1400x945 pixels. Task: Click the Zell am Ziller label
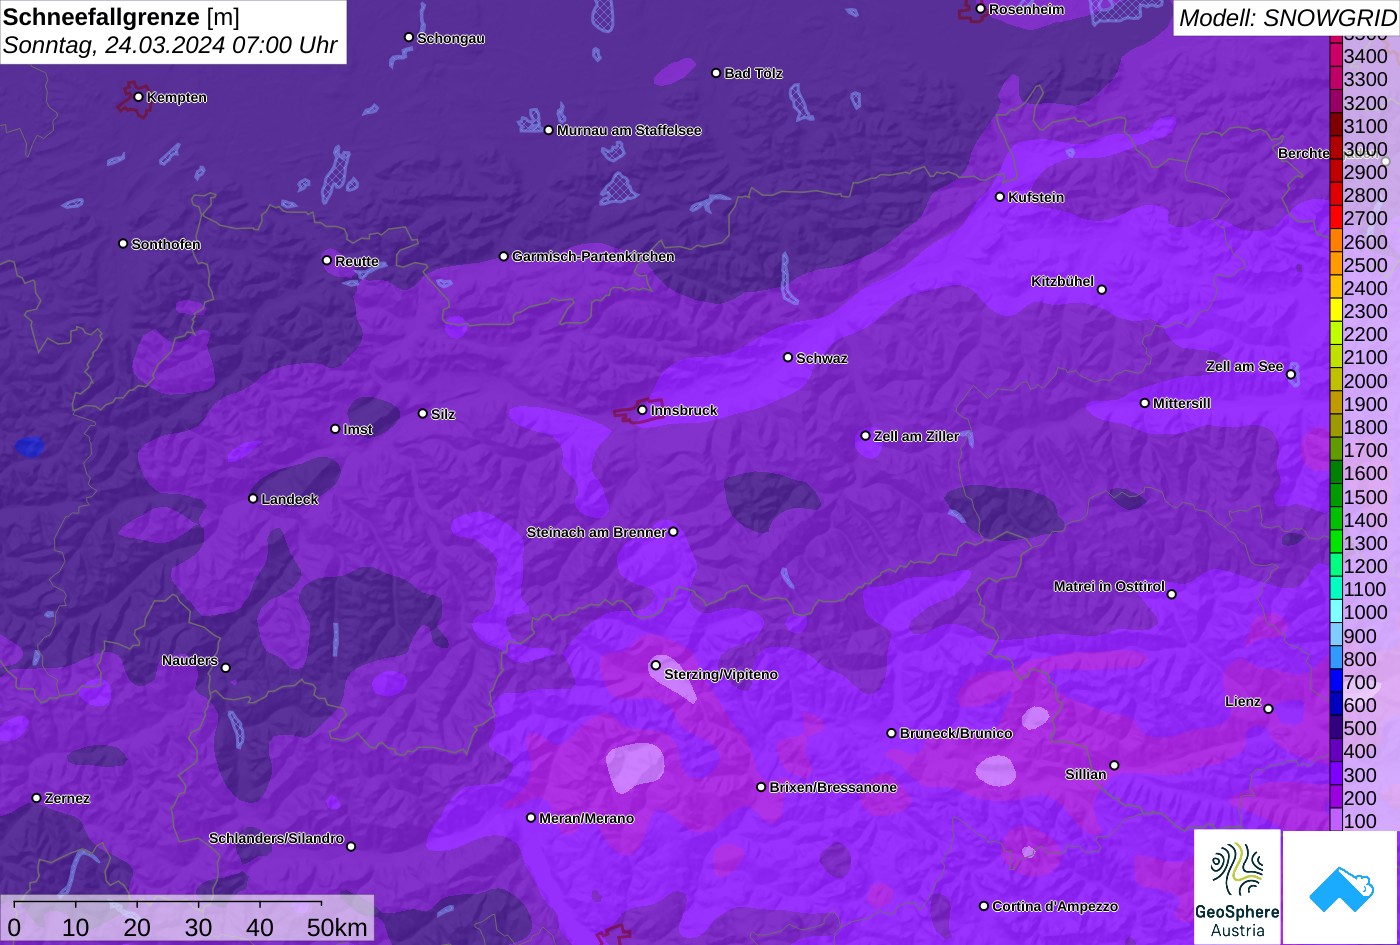pos(917,437)
